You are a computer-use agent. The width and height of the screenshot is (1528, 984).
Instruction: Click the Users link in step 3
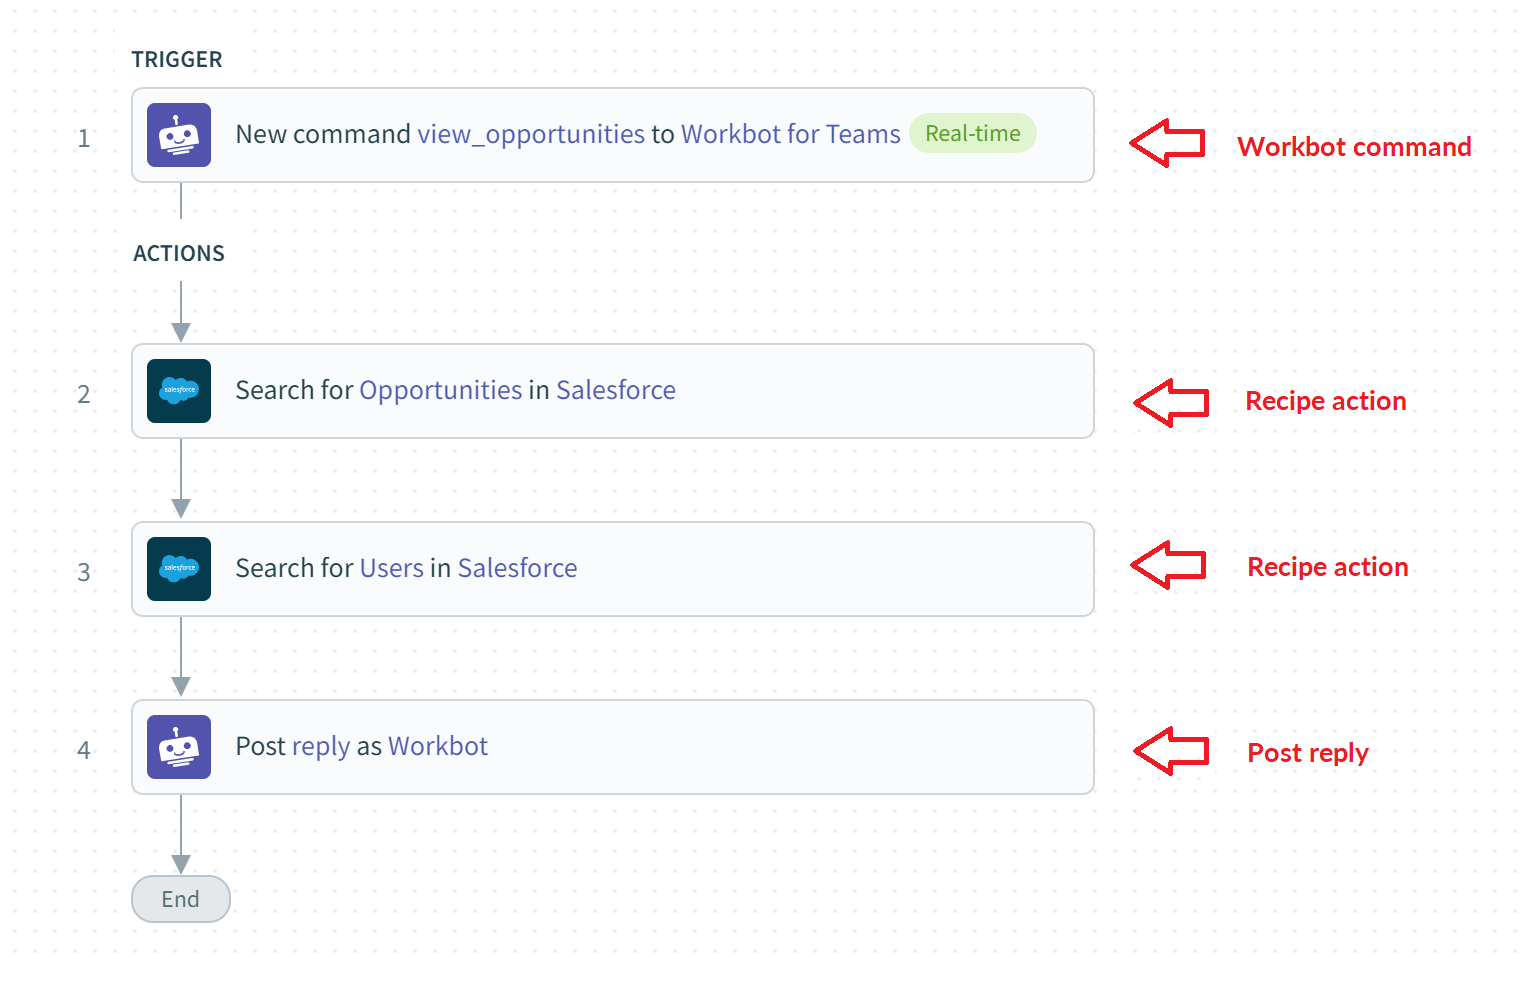click(x=391, y=568)
